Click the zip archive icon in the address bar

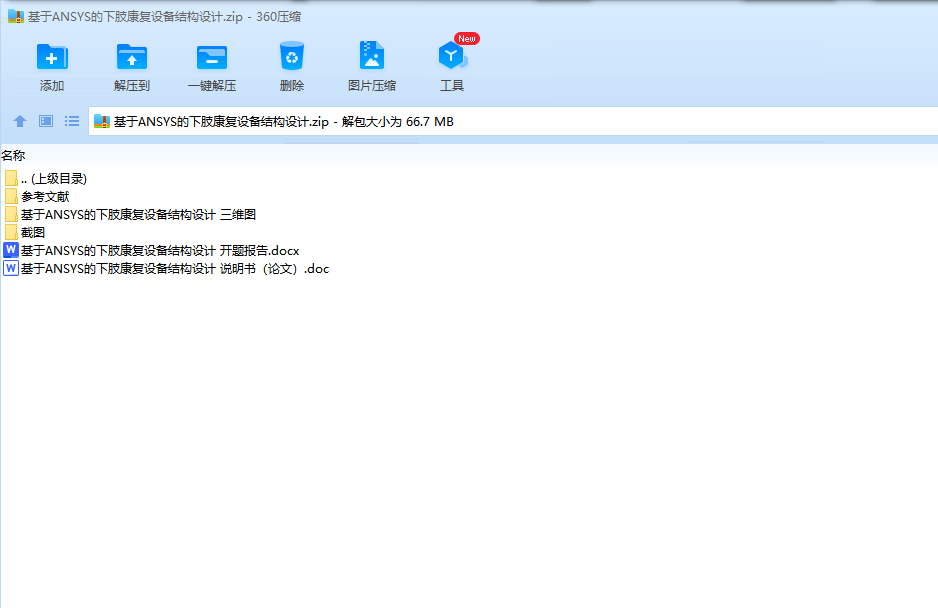[102, 121]
